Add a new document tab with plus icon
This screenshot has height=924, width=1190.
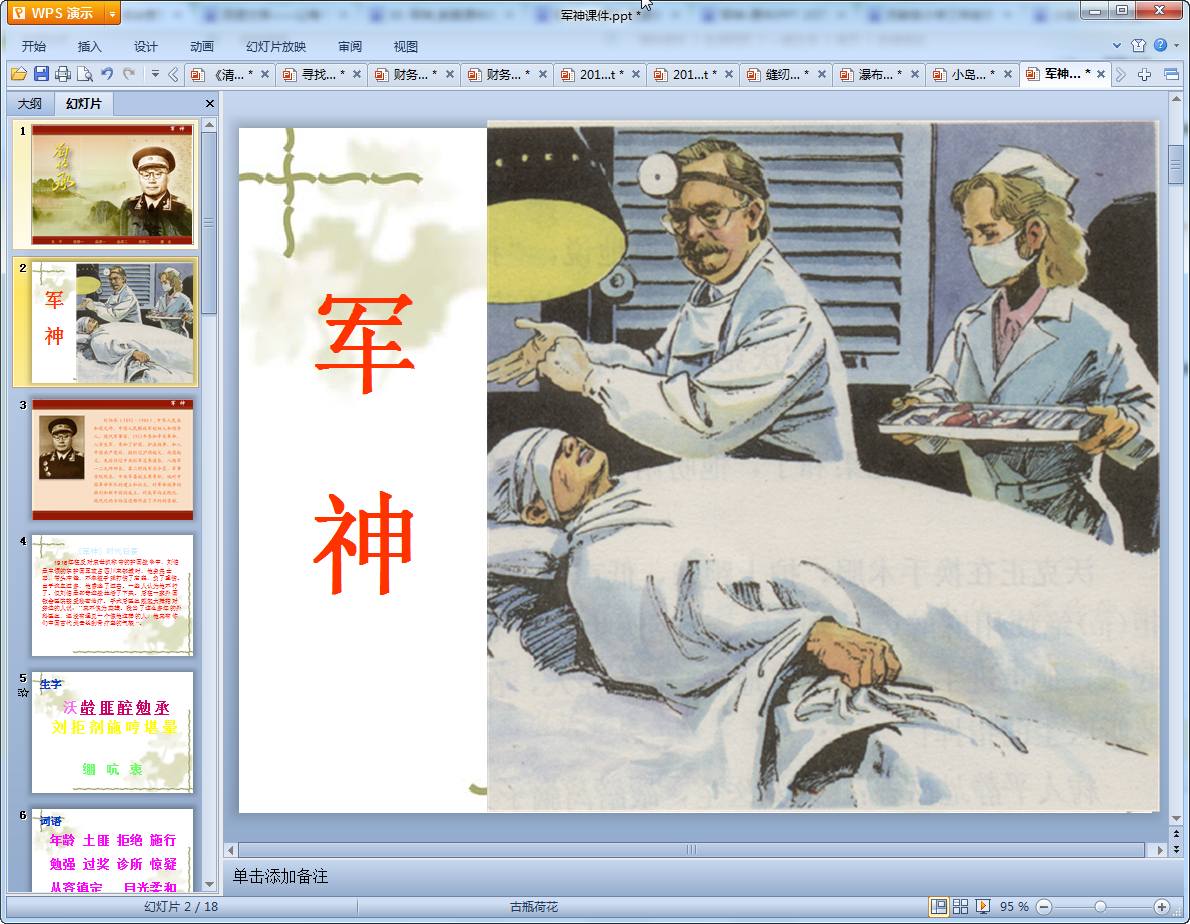[x=1144, y=74]
